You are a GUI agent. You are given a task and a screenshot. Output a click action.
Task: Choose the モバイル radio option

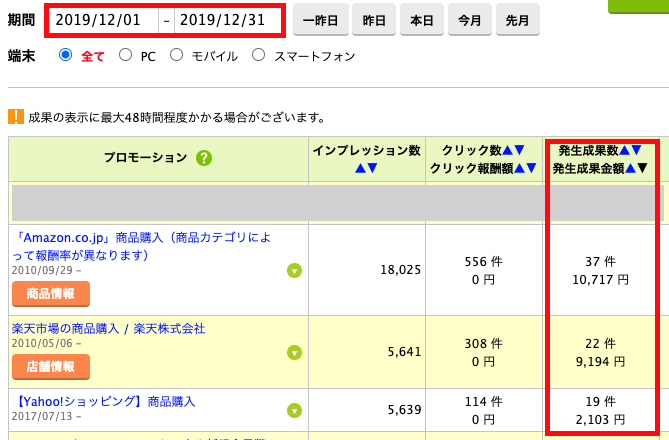point(177,56)
